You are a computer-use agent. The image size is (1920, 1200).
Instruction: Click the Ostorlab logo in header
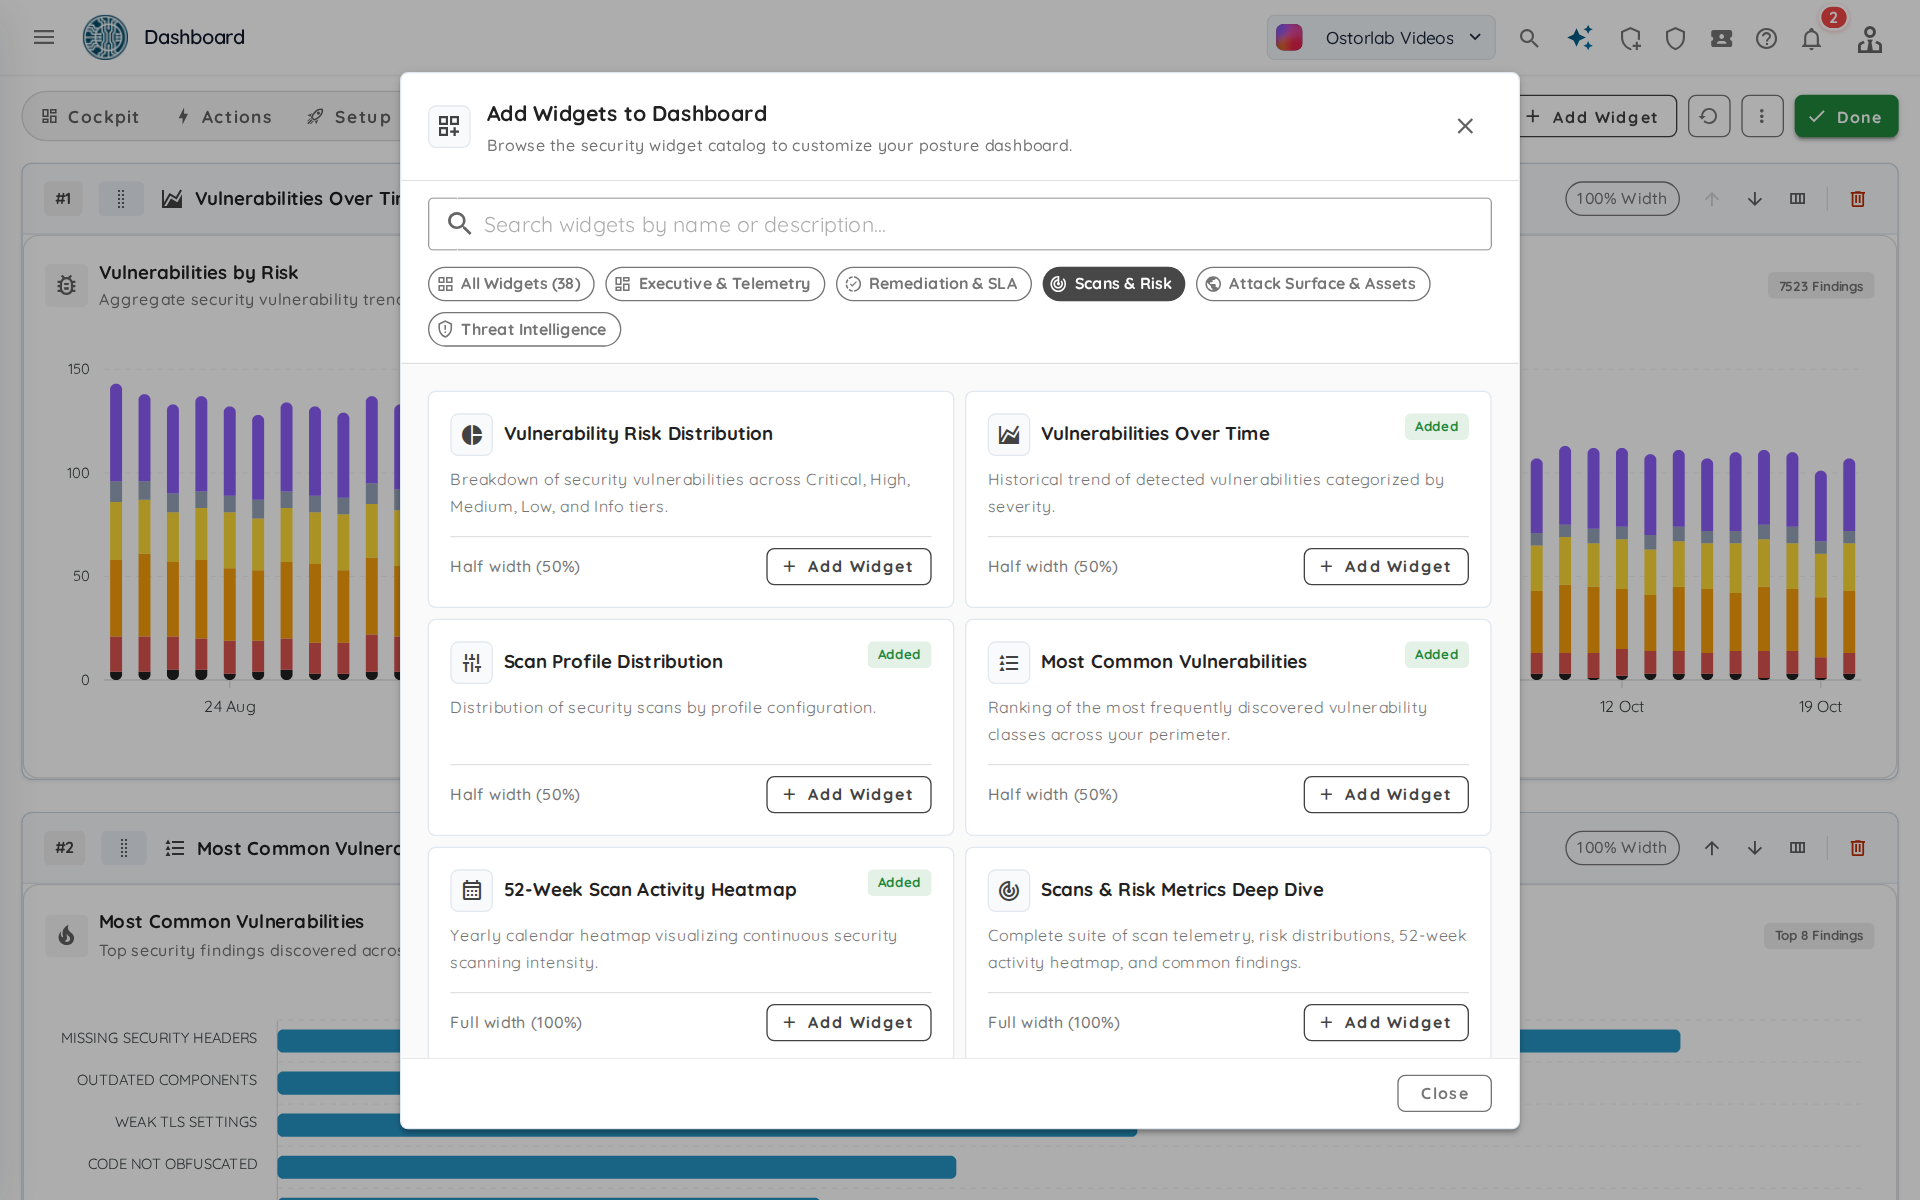point(105,37)
